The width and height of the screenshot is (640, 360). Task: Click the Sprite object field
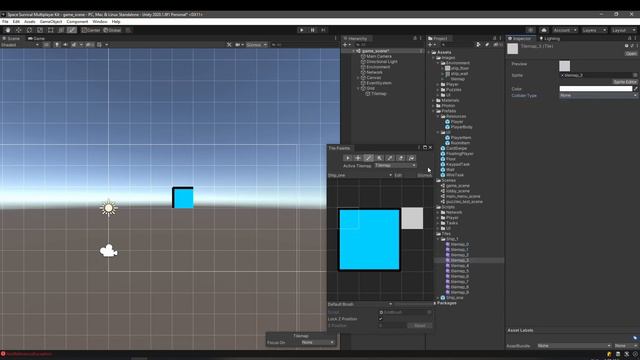tap(598, 75)
